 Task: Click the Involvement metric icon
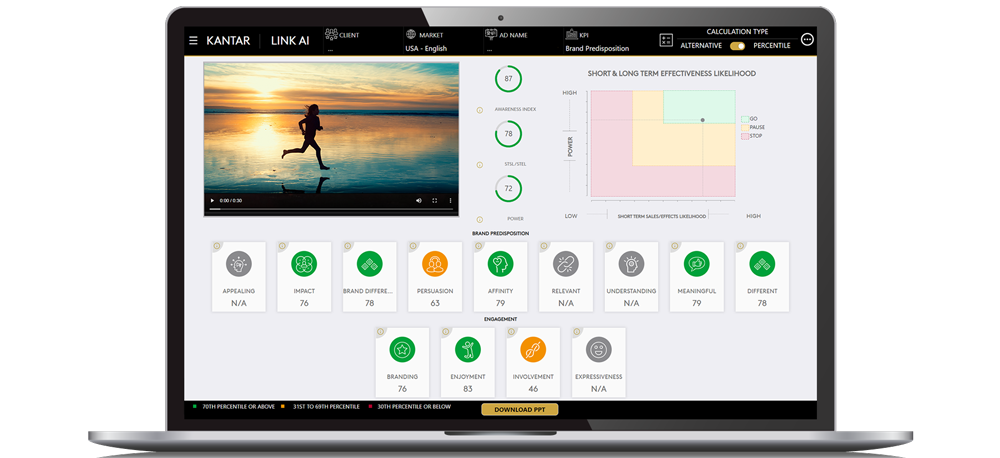tap(533, 350)
